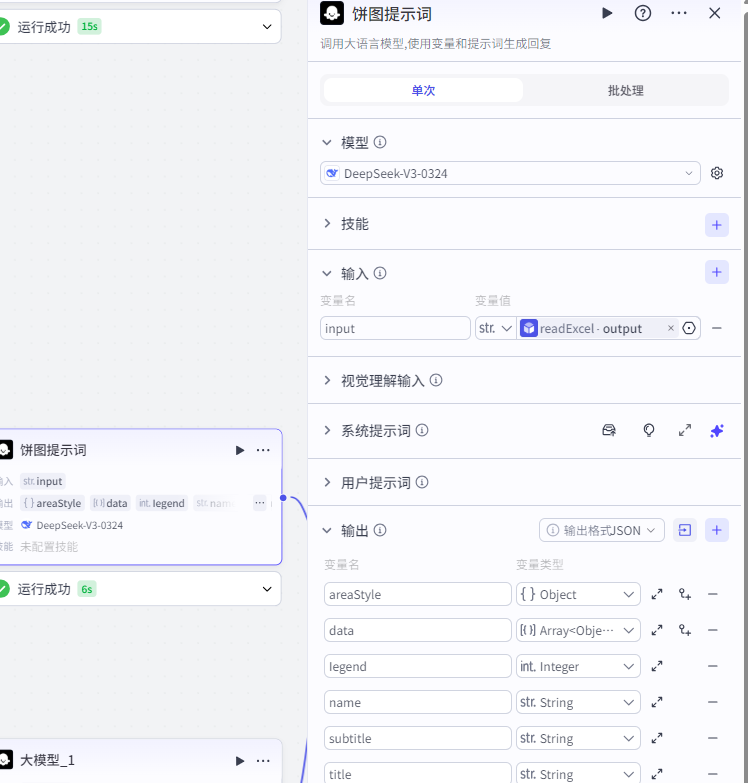The width and height of the screenshot is (748, 783).
Task: Open String type dropdown for name
Action: (578, 702)
